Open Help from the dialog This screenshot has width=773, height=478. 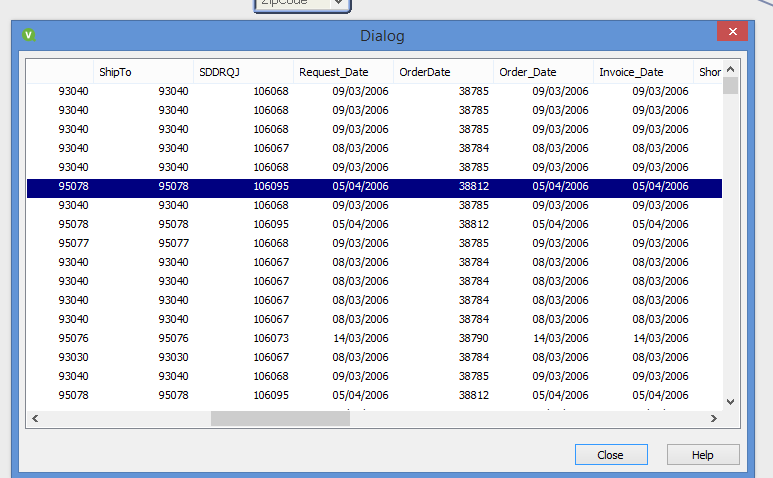click(x=703, y=455)
